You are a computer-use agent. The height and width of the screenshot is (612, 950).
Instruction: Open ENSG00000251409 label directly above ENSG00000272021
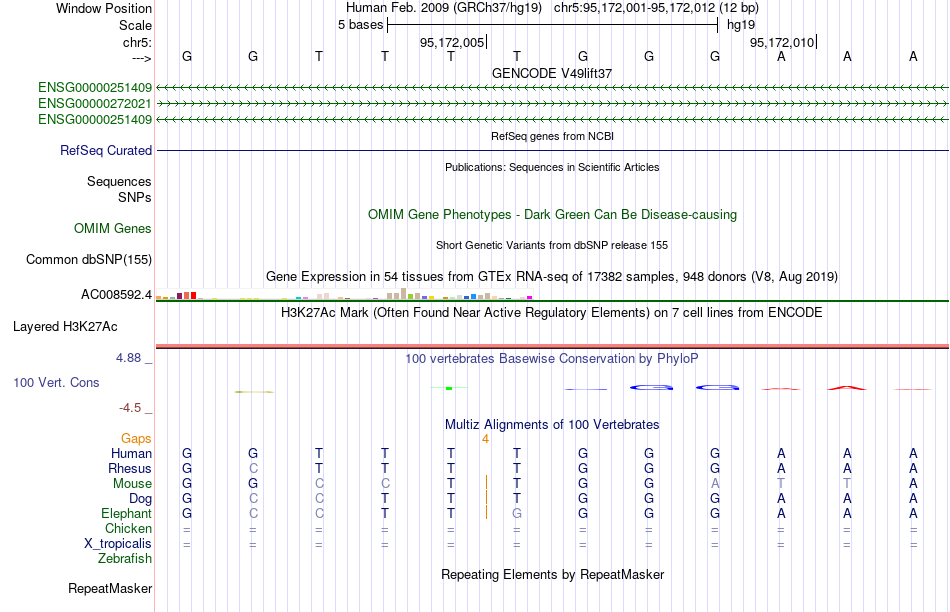click(x=95, y=88)
